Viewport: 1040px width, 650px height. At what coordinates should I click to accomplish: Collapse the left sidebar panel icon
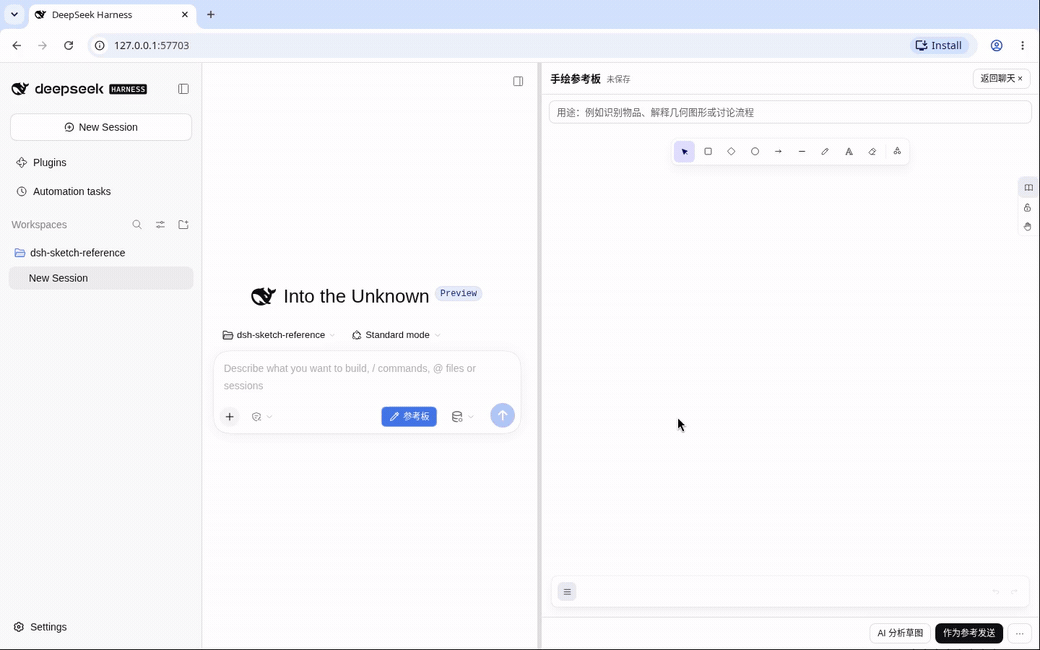click(184, 89)
